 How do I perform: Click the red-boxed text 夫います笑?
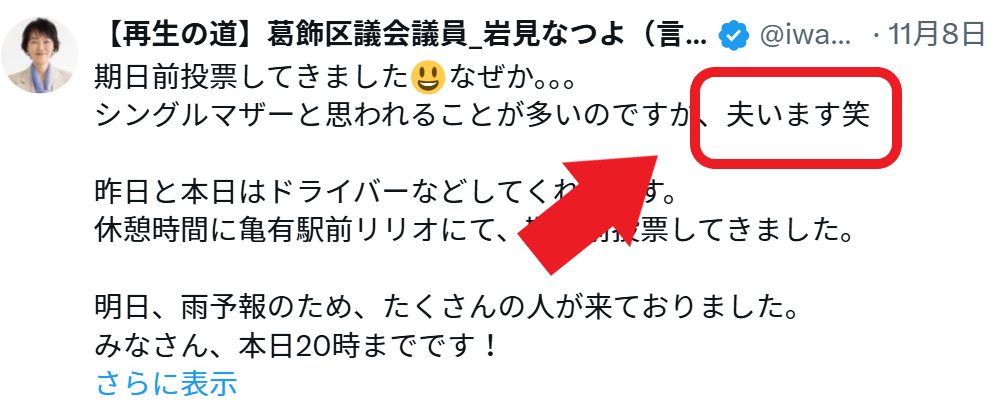pyautogui.click(x=798, y=117)
